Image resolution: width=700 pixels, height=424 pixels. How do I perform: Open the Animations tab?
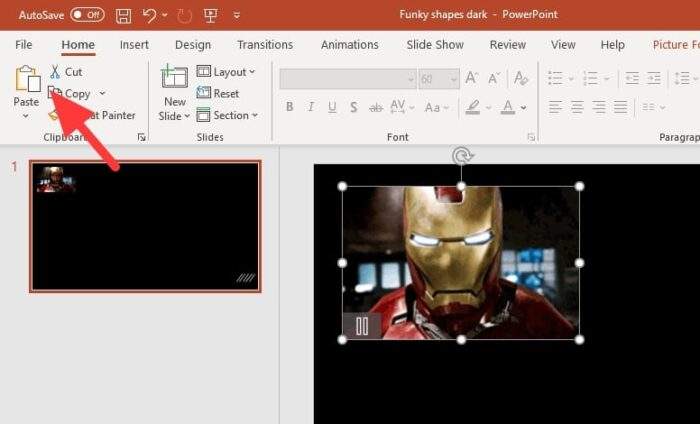pos(350,45)
